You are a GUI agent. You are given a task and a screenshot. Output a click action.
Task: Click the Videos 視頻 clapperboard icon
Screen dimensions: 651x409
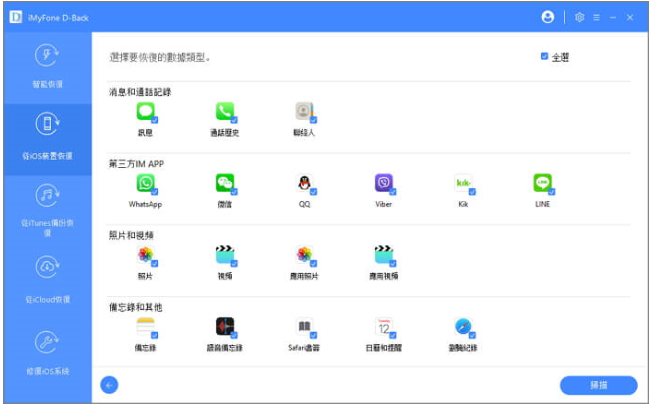(x=225, y=255)
